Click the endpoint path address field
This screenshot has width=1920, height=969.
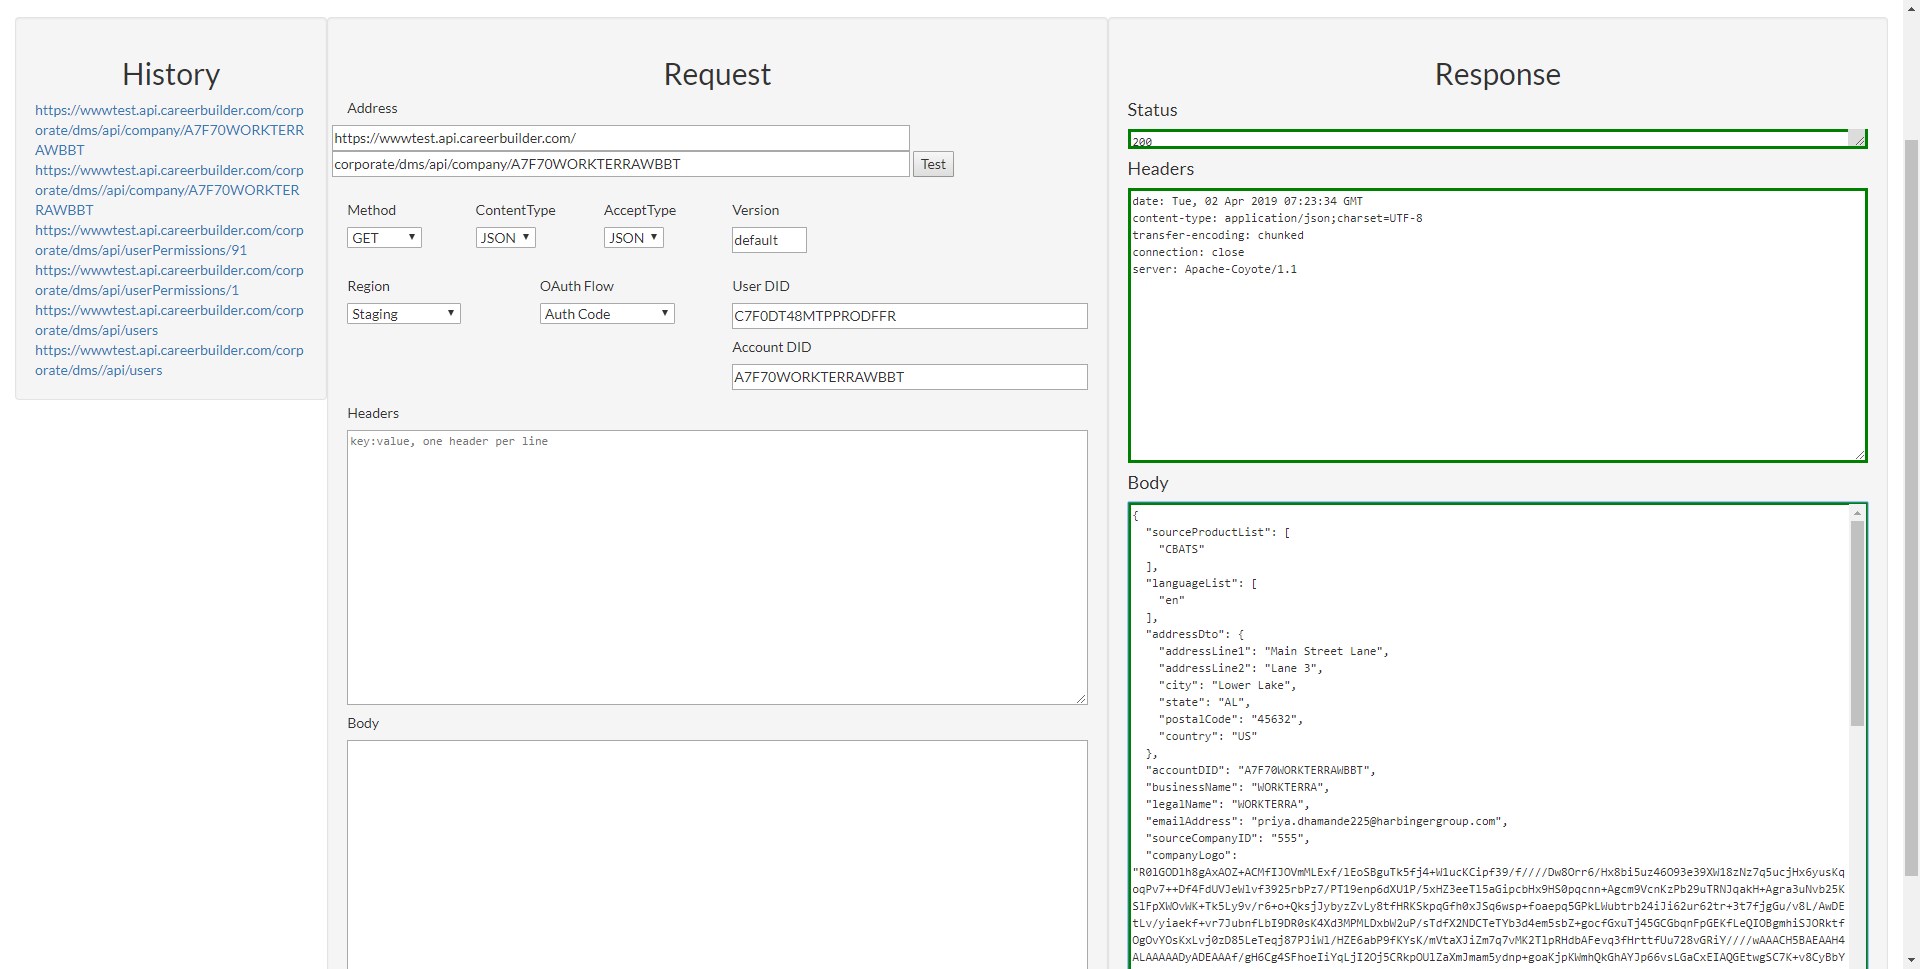620,164
